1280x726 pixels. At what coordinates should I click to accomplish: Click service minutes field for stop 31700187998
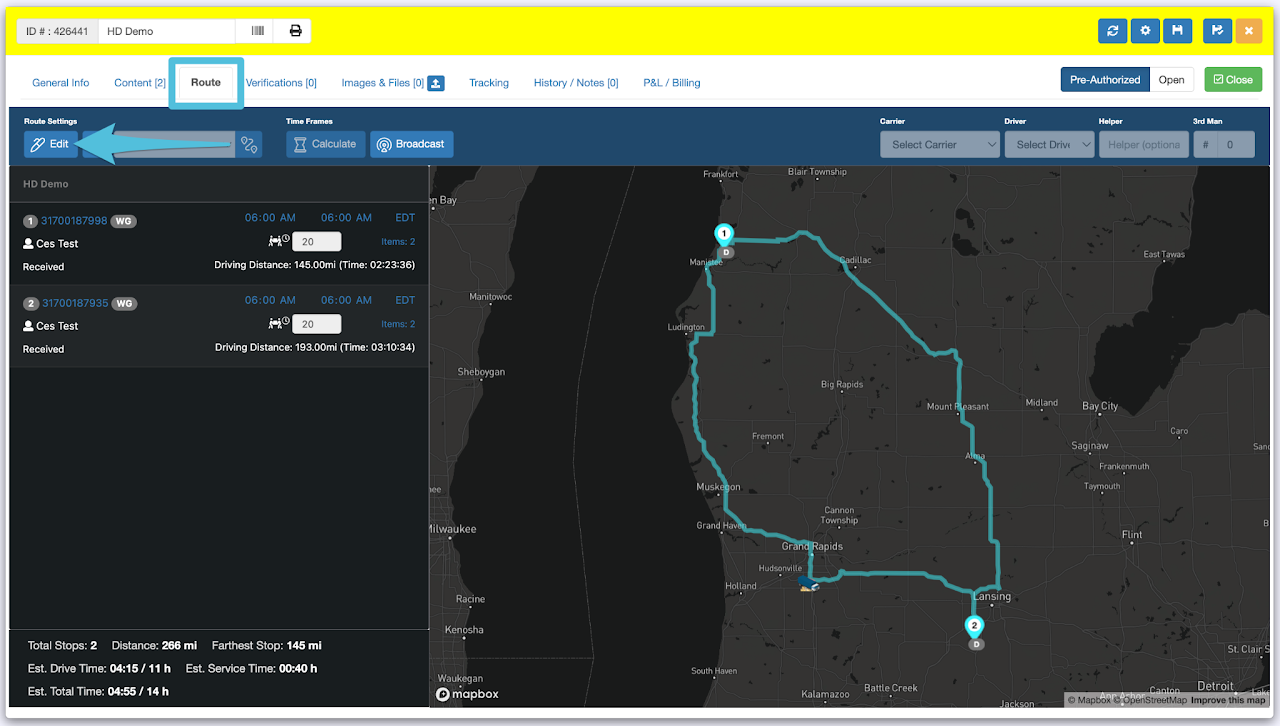316,241
